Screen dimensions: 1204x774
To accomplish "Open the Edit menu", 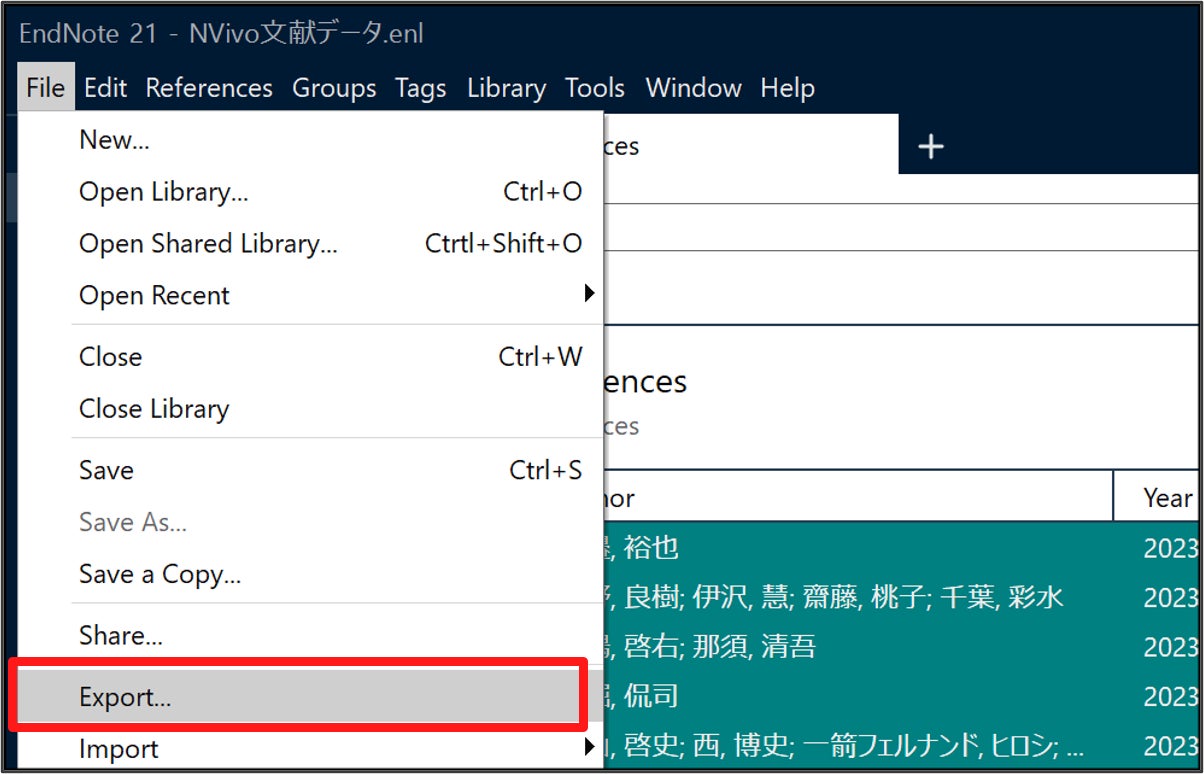I will 105,88.
